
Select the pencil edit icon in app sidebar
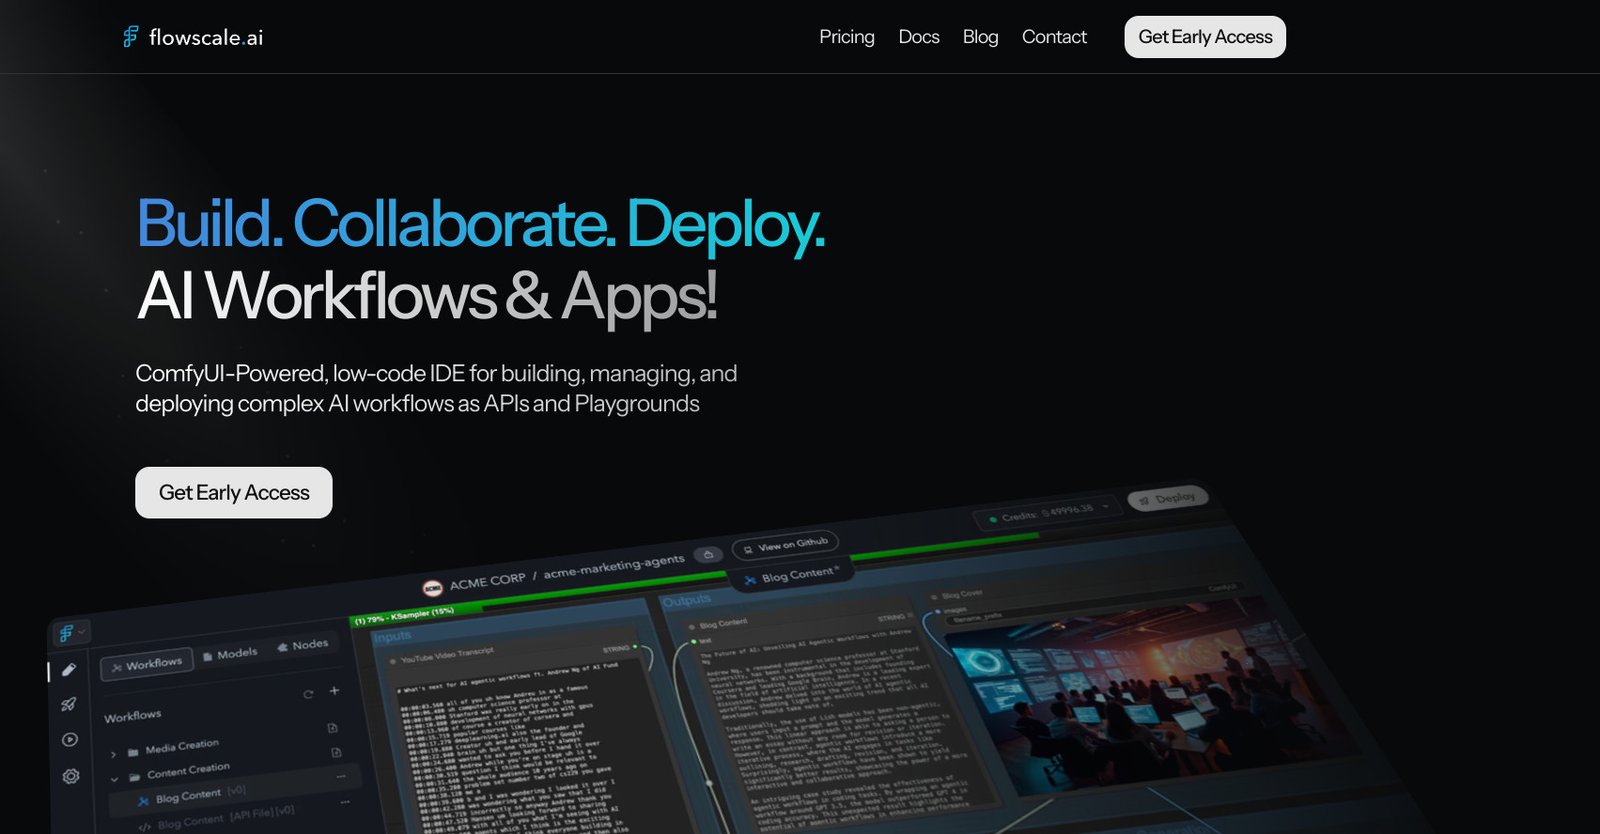(x=68, y=670)
